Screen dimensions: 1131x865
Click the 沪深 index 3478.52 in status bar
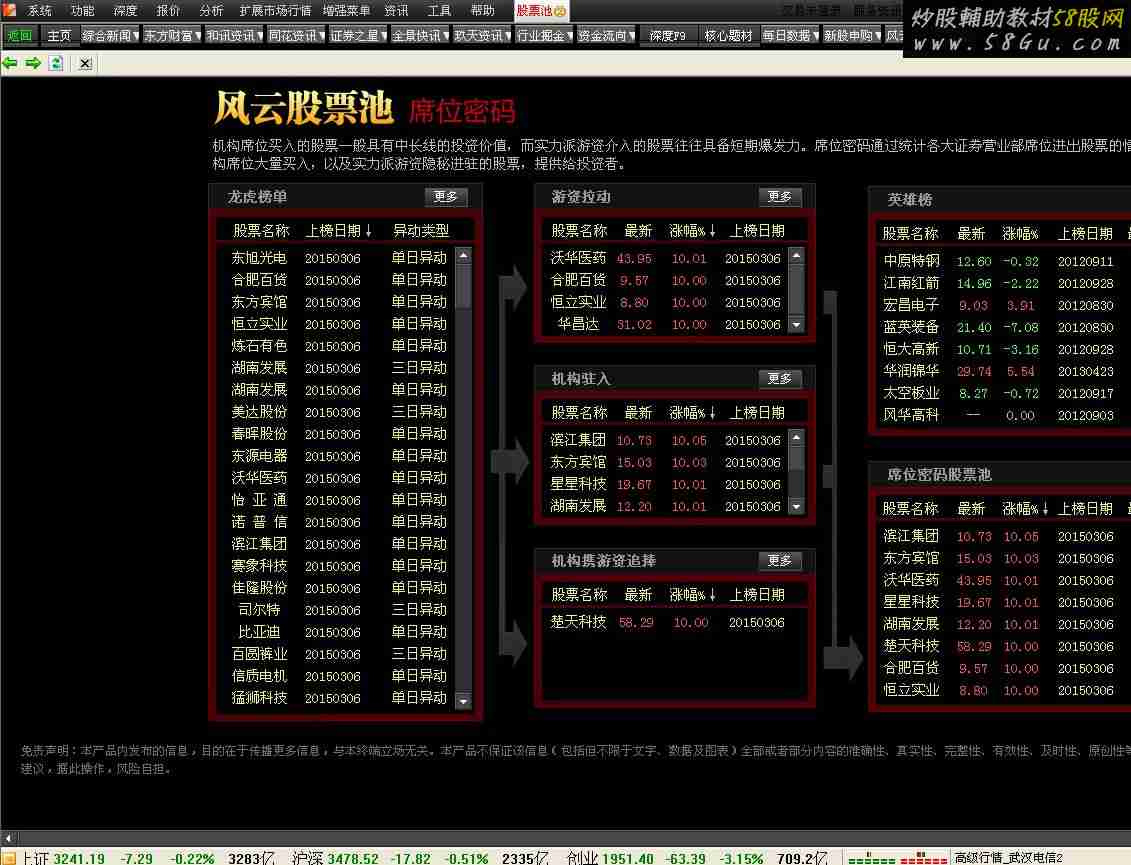click(x=353, y=859)
